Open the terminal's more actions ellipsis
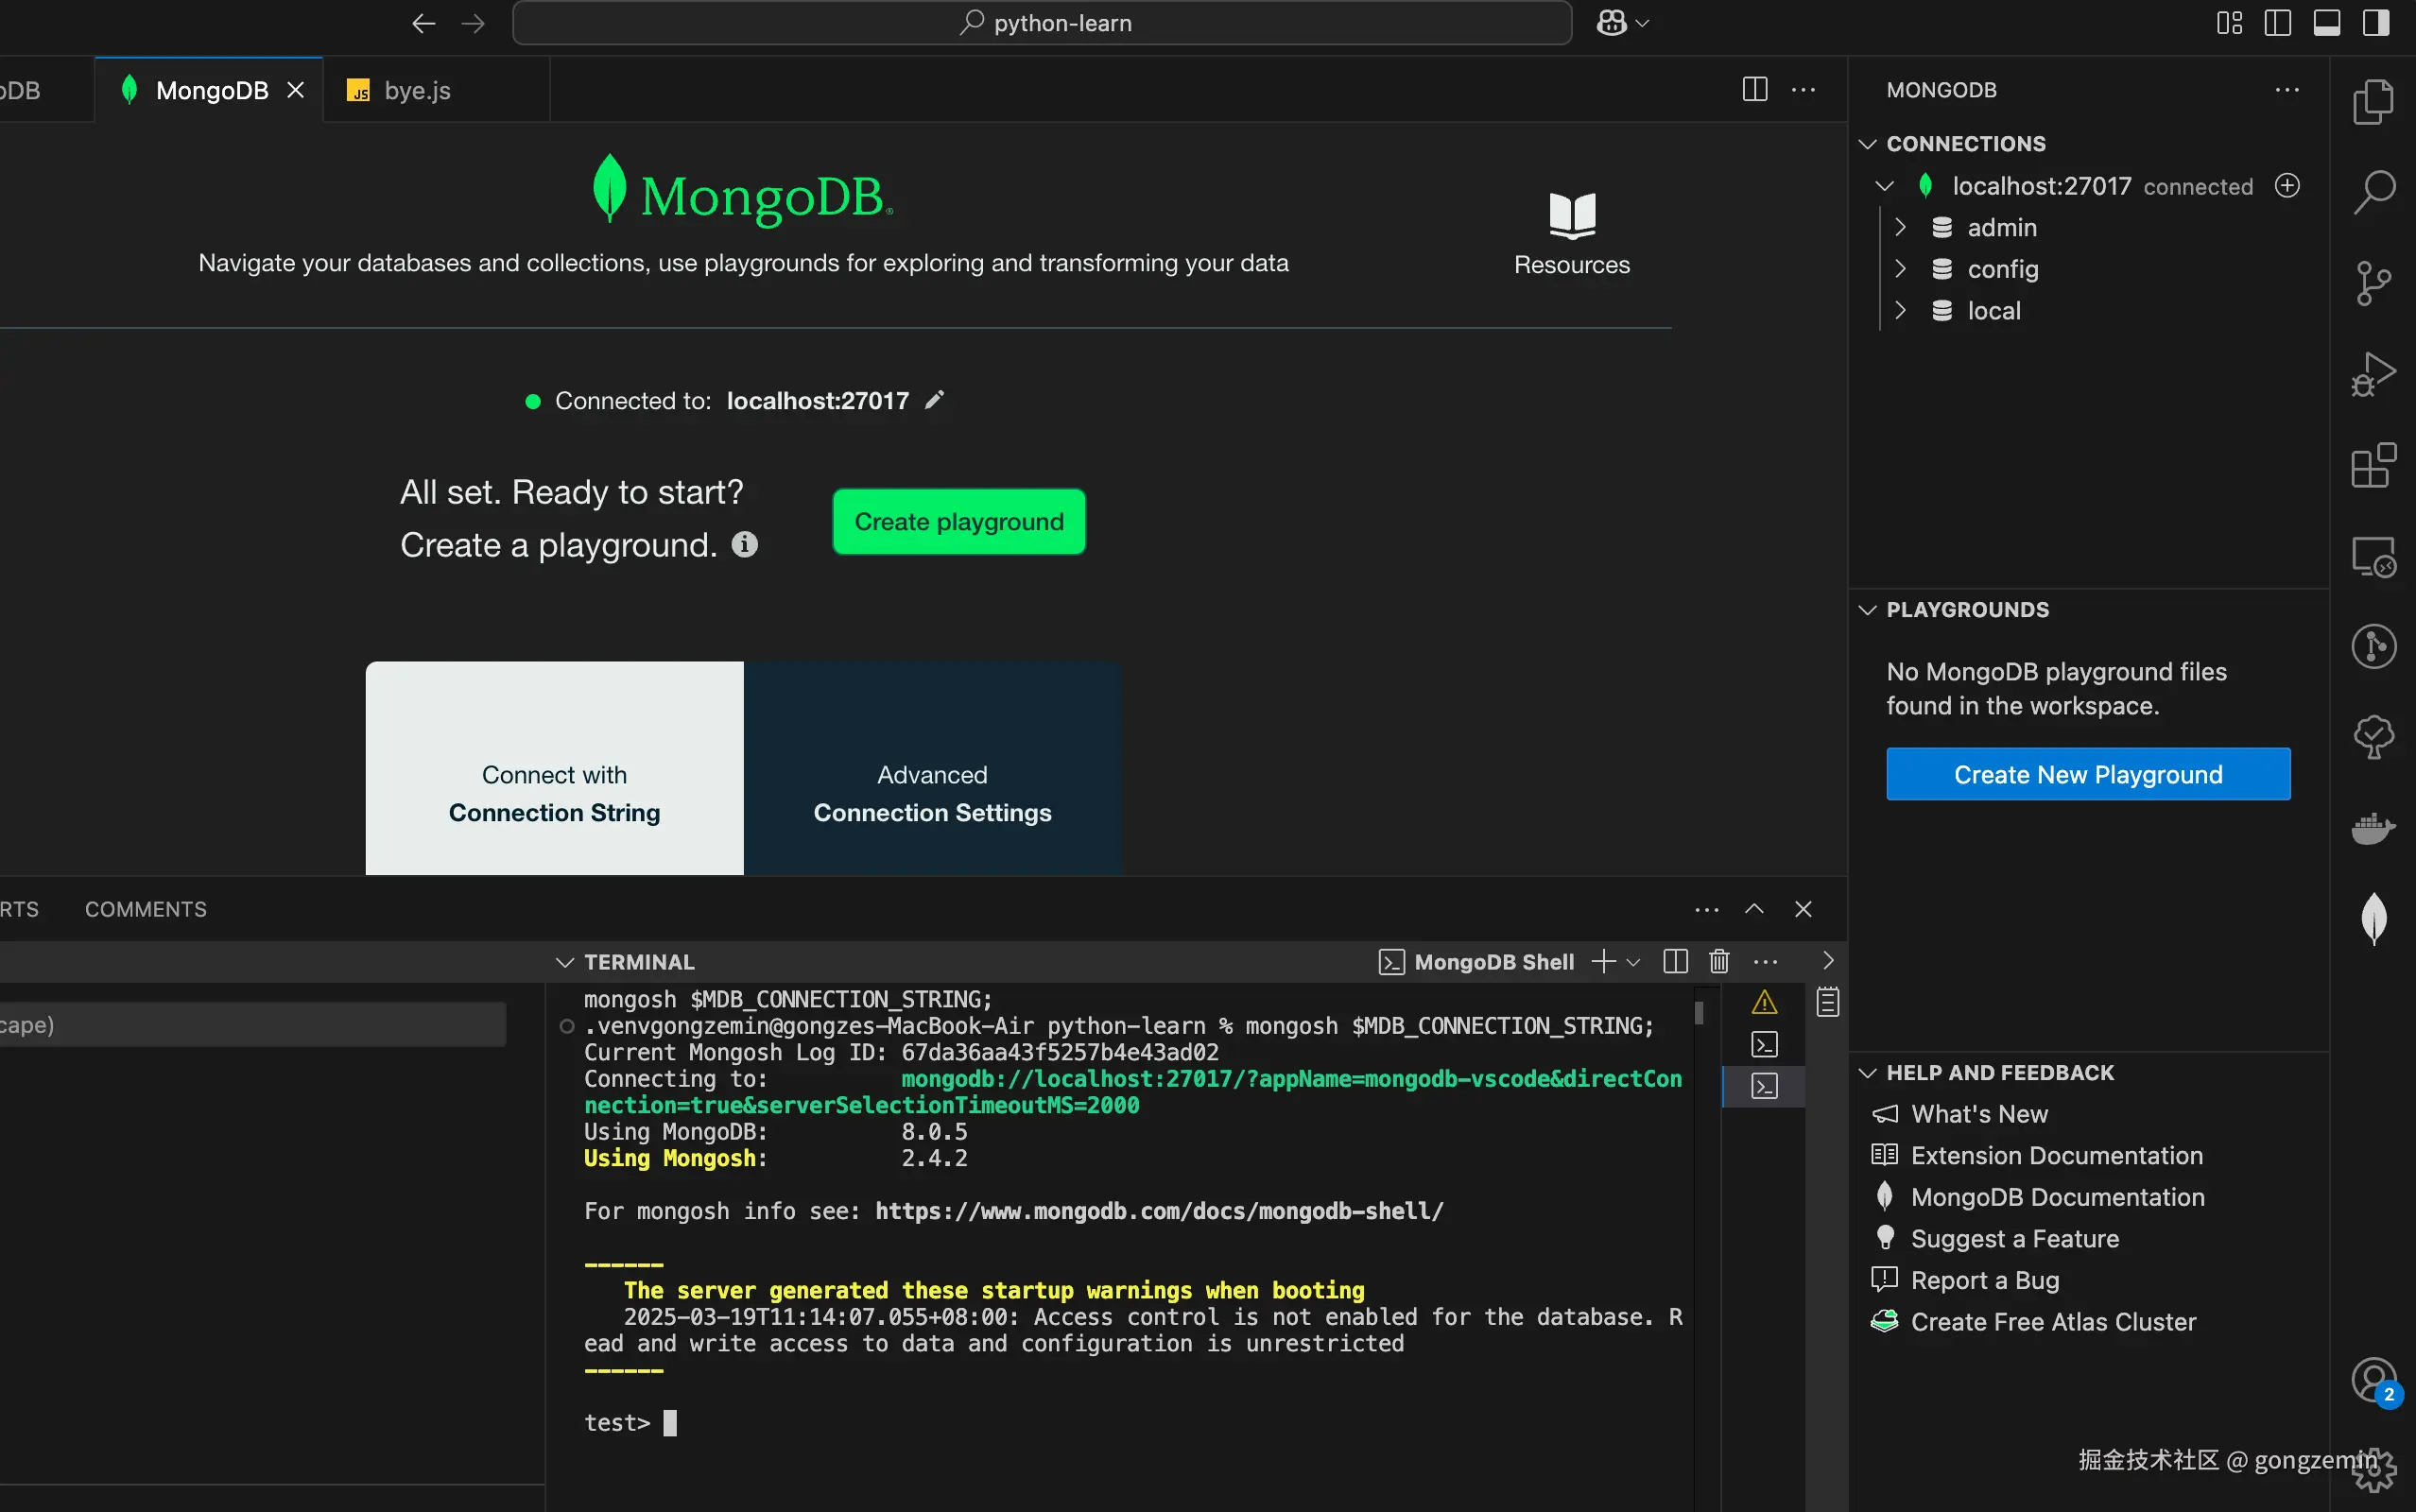Image resolution: width=2416 pixels, height=1512 pixels. click(1766, 961)
